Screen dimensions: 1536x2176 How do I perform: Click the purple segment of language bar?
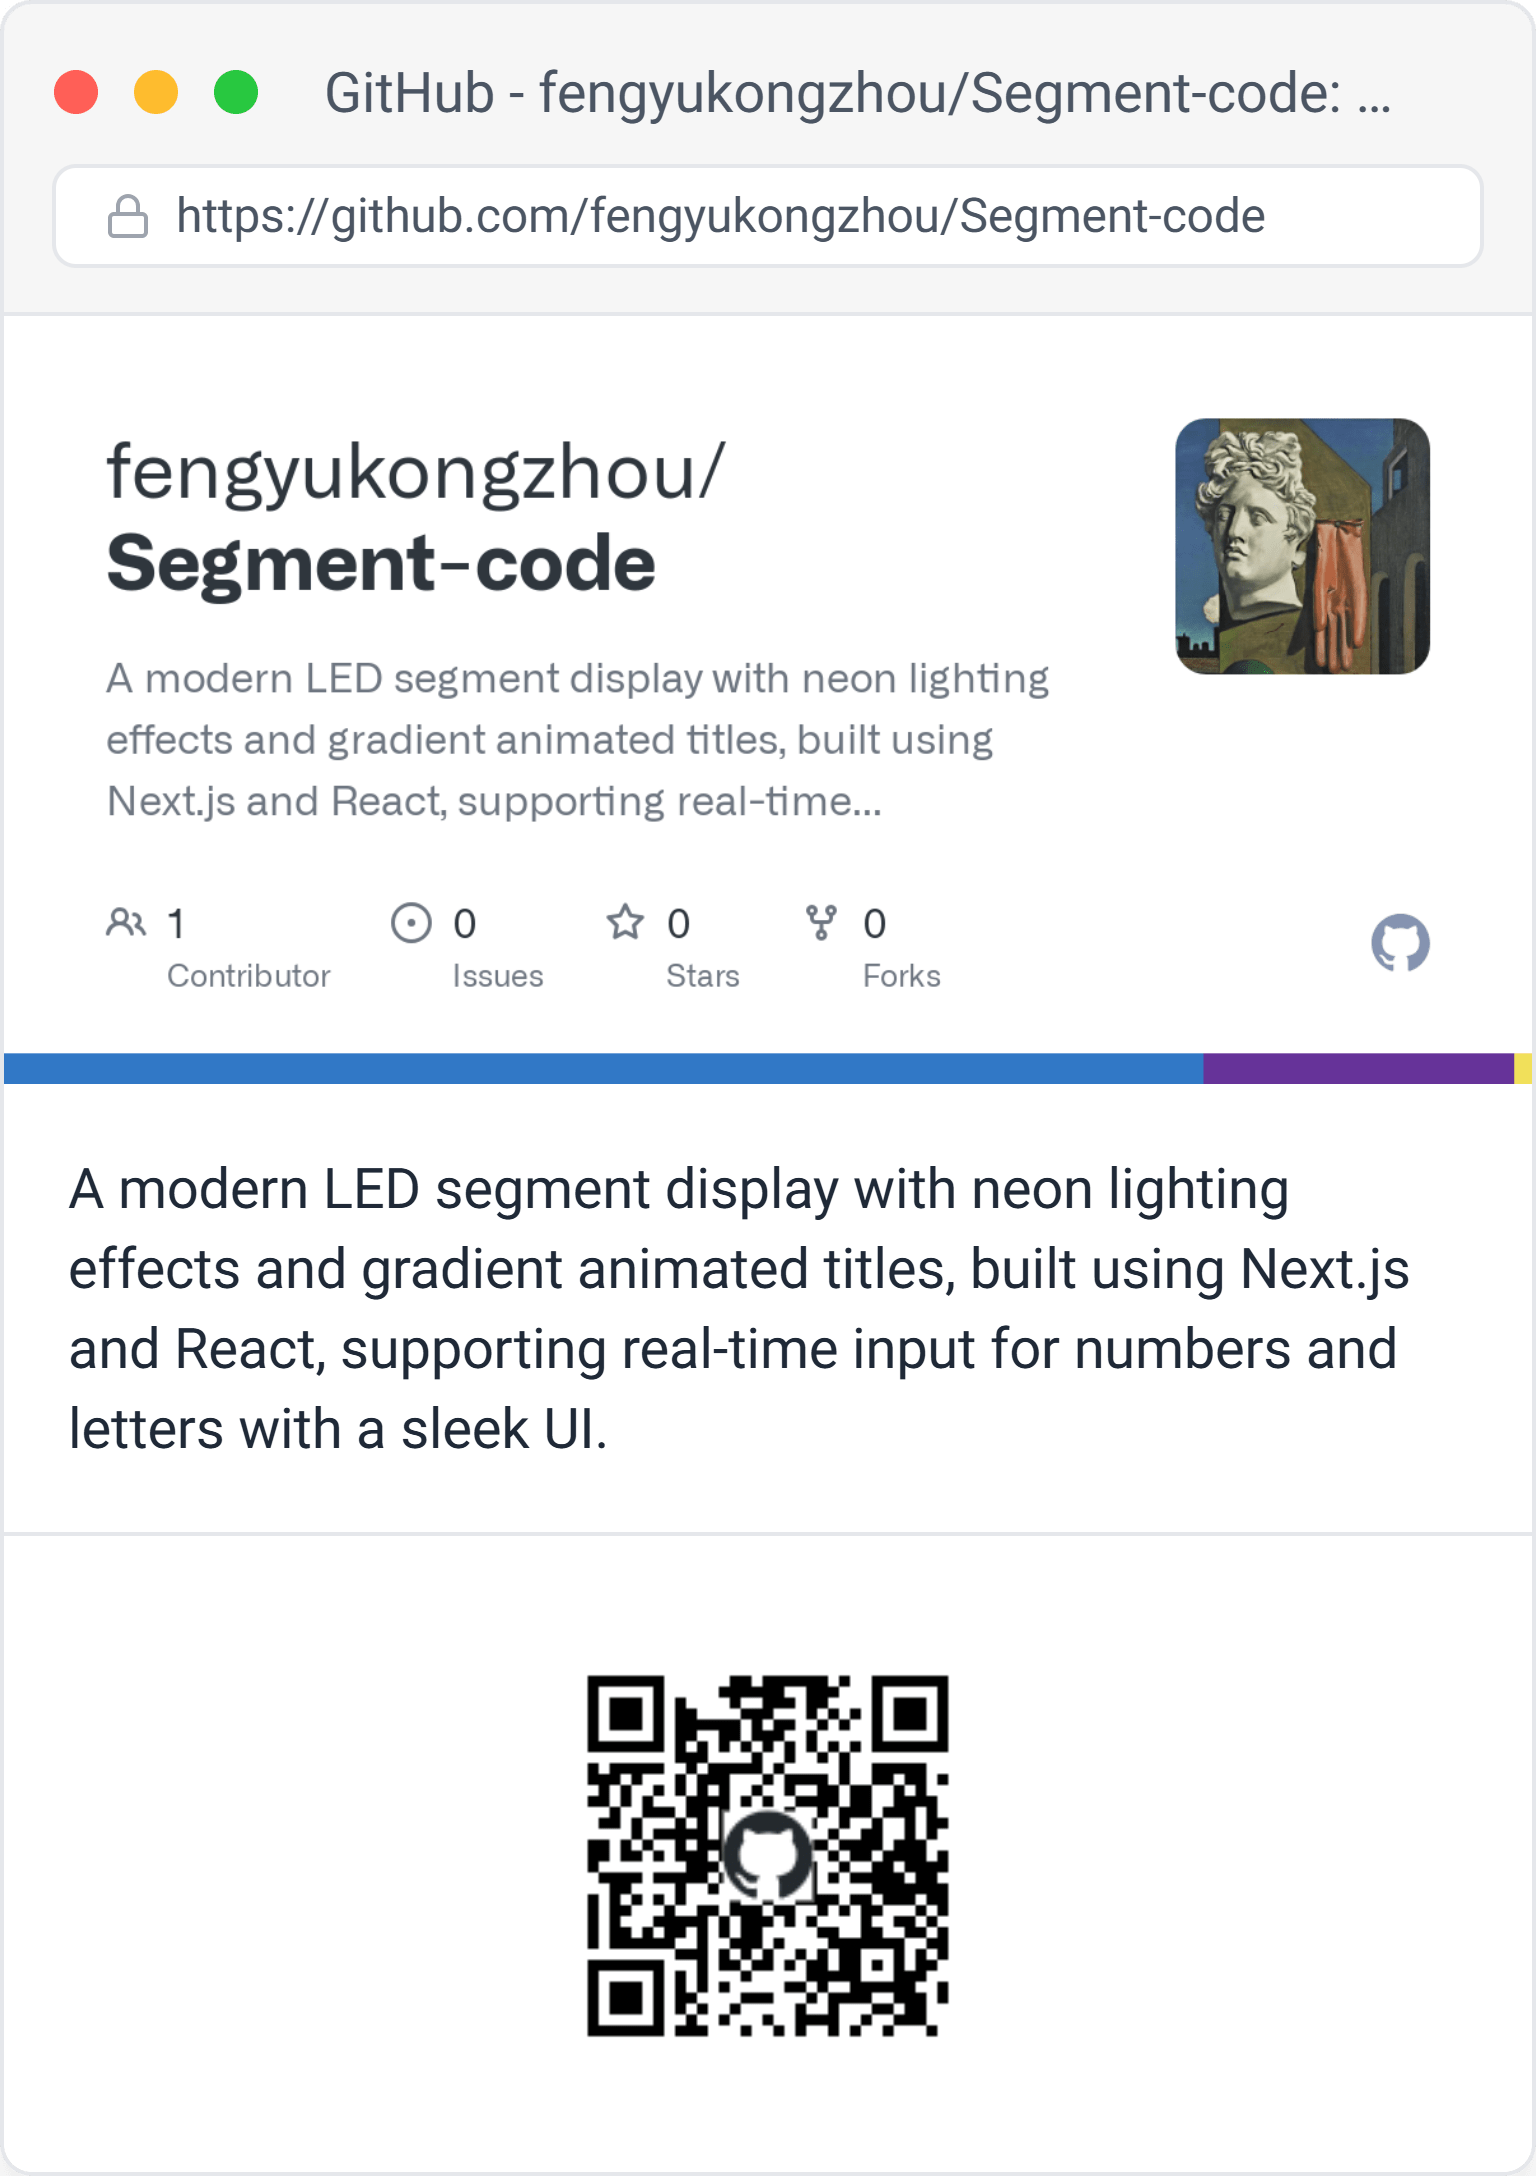click(x=1357, y=1068)
